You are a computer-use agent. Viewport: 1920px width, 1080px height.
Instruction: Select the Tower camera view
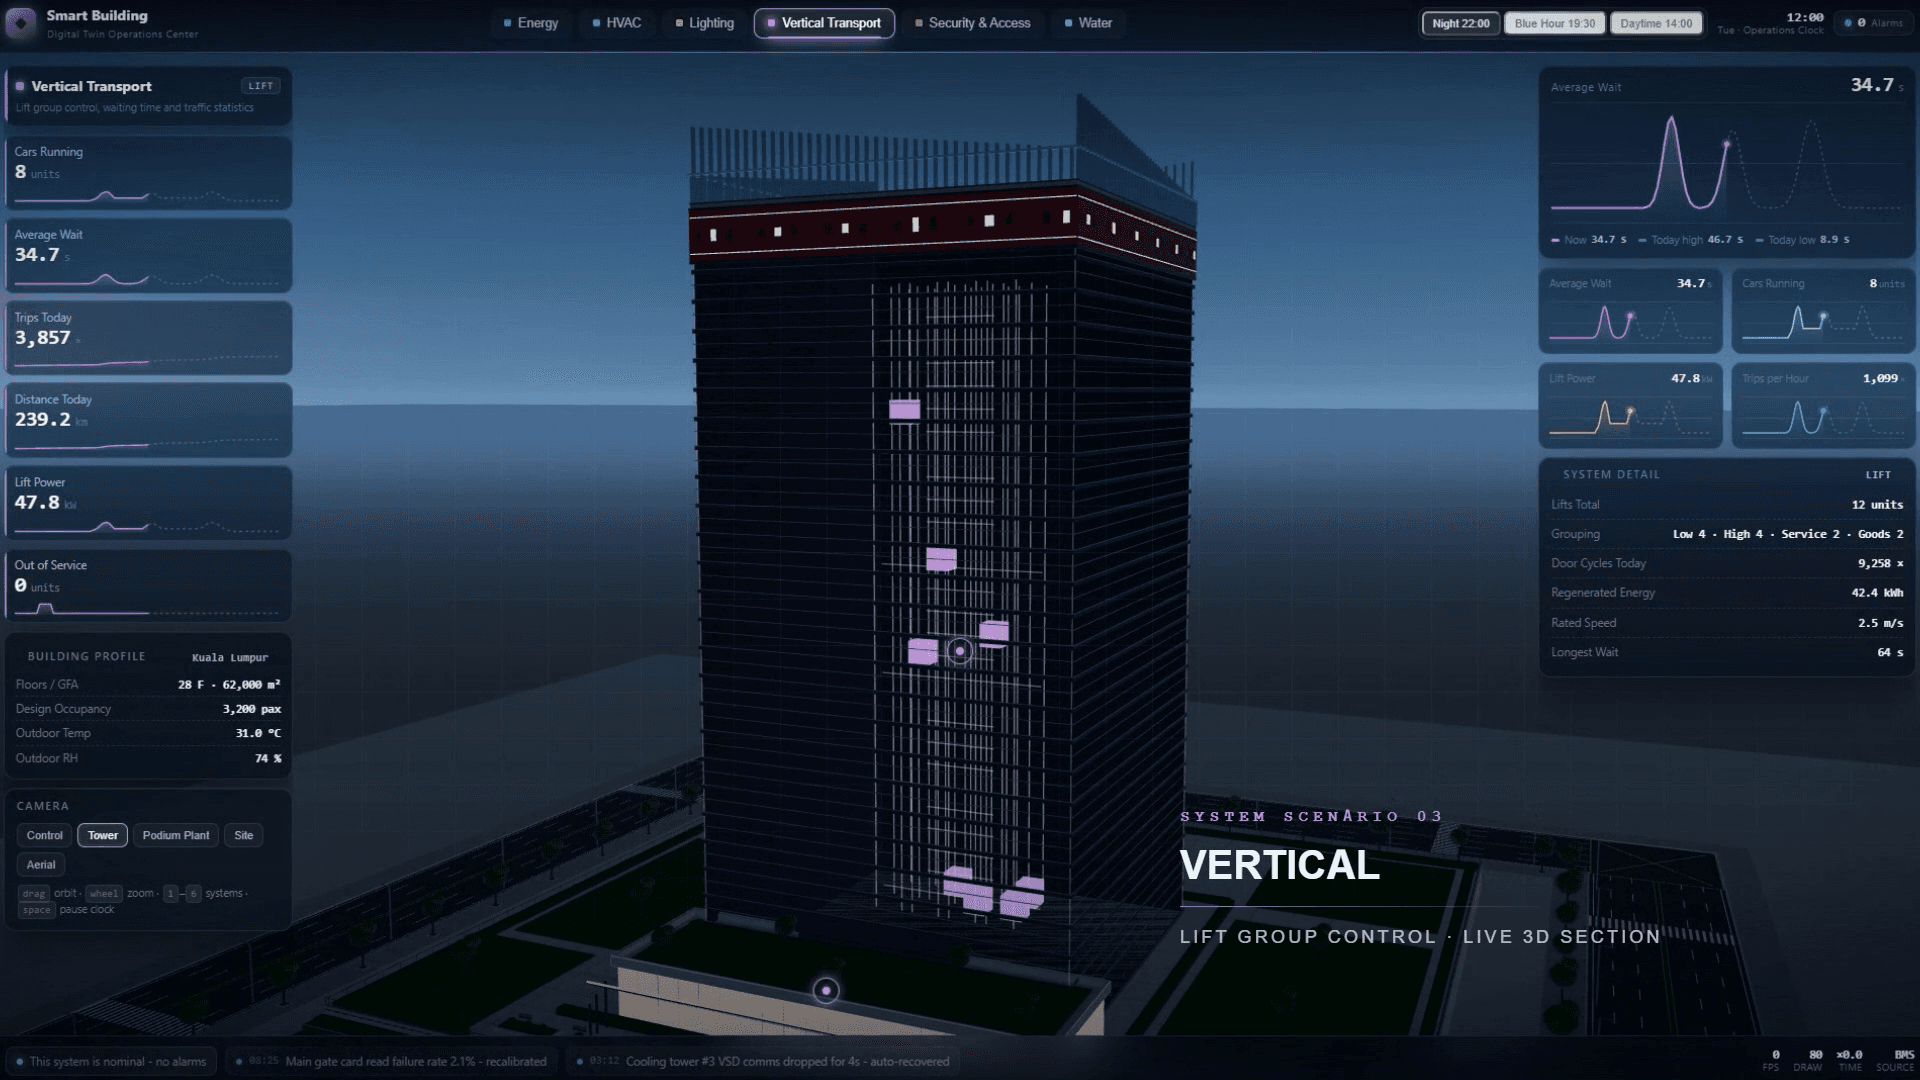[103, 835]
